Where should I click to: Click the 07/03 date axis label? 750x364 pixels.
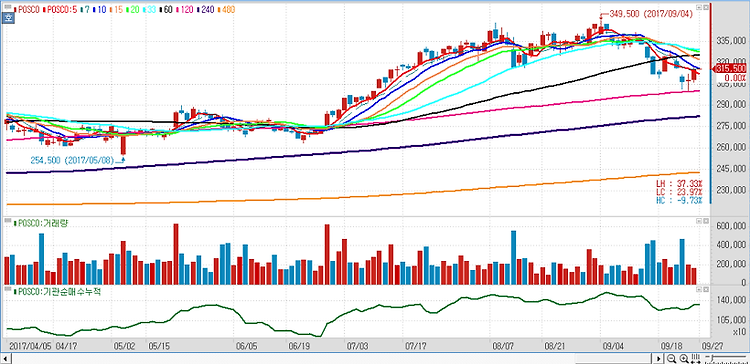[x=357, y=345]
